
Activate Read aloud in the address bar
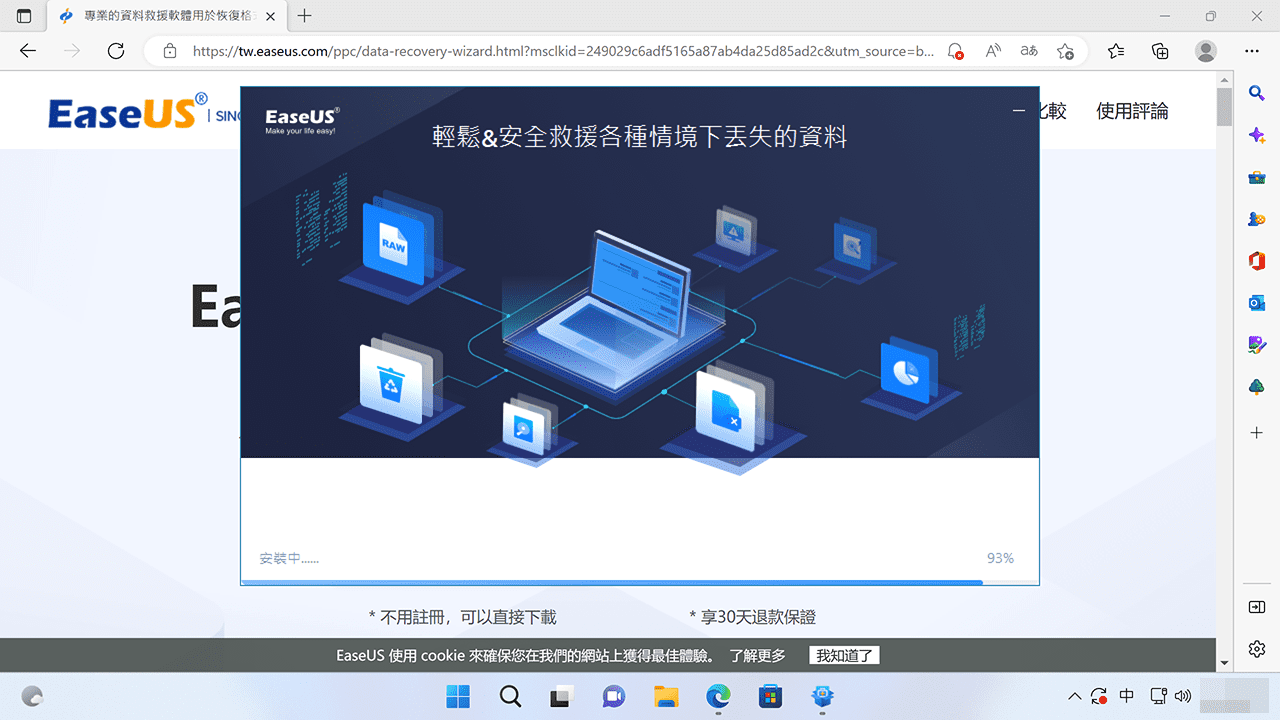click(x=992, y=50)
